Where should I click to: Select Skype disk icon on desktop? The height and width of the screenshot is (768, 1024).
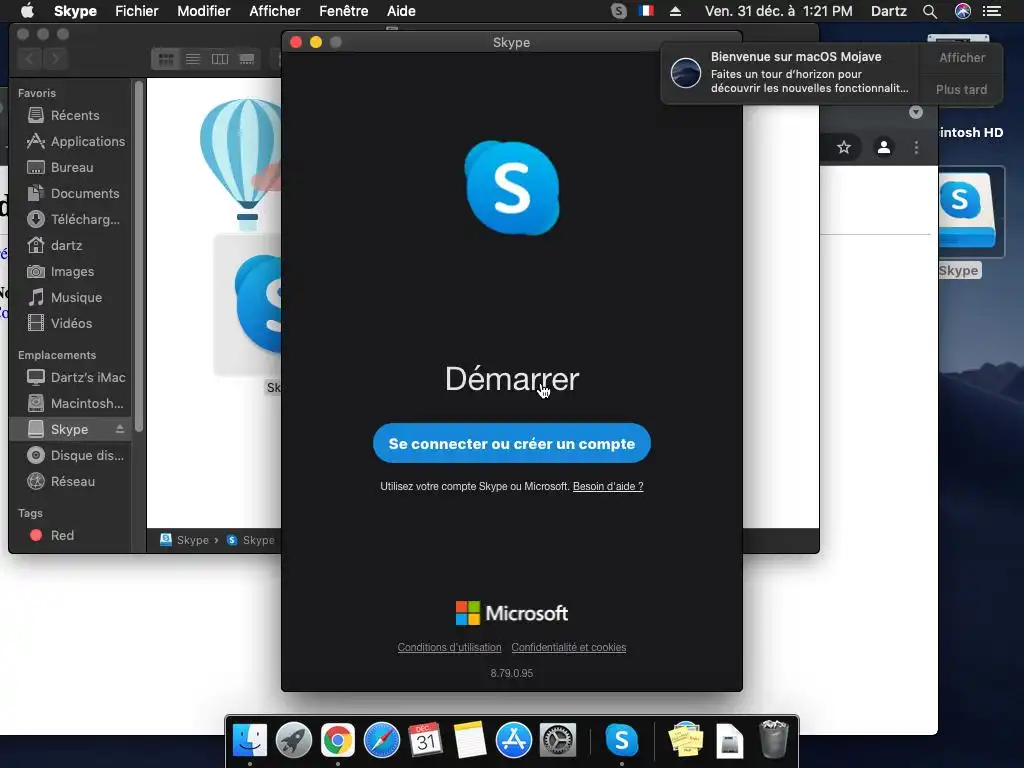[x=968, y=212]
